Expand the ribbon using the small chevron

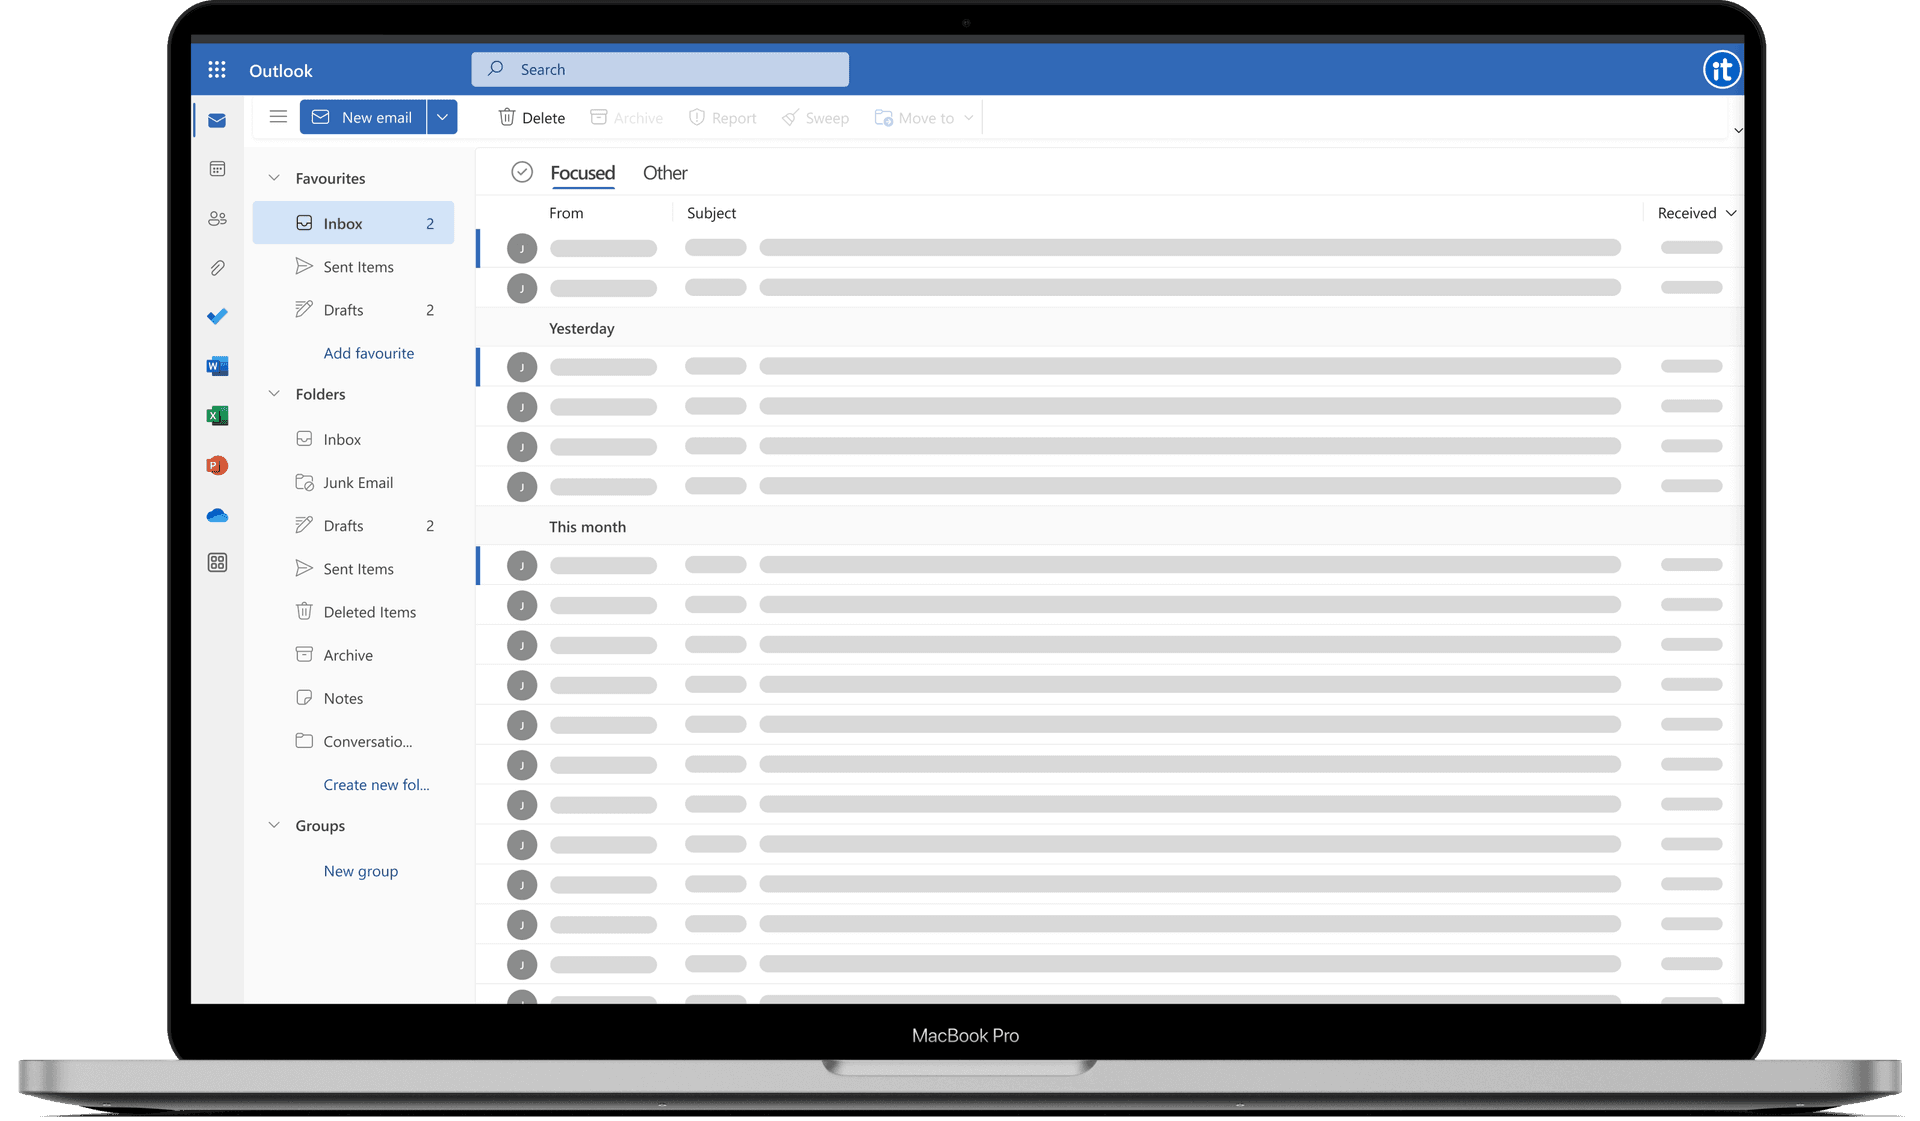[1738, 130]
